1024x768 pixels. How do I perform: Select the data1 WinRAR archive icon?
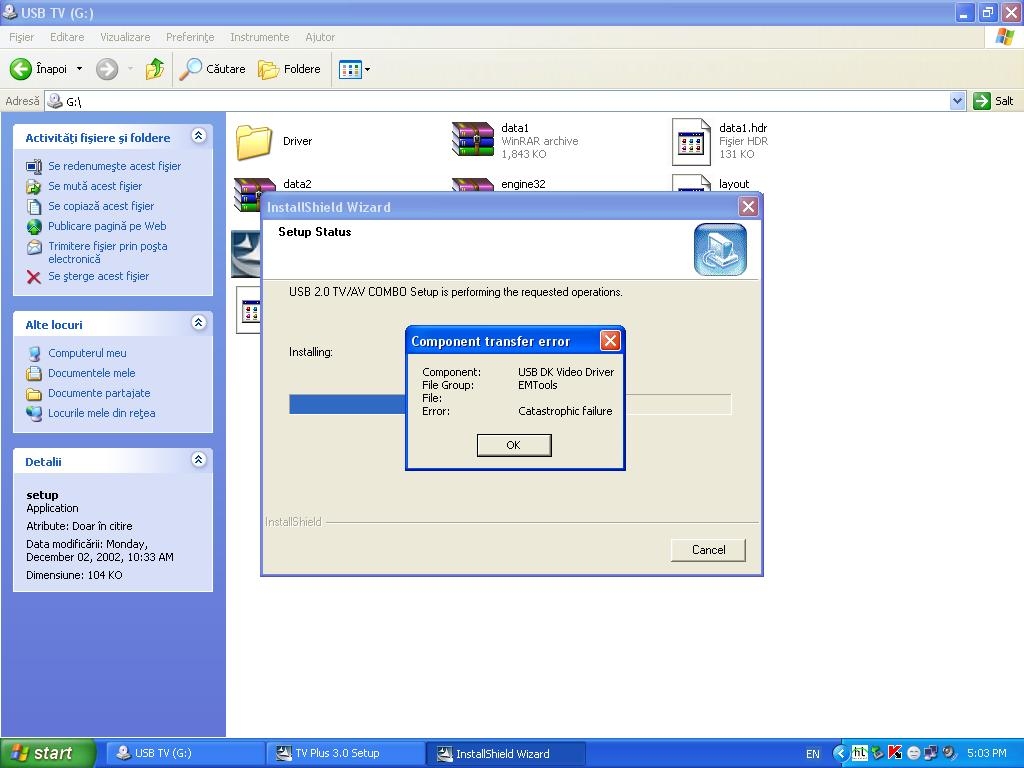coord(472,140)
